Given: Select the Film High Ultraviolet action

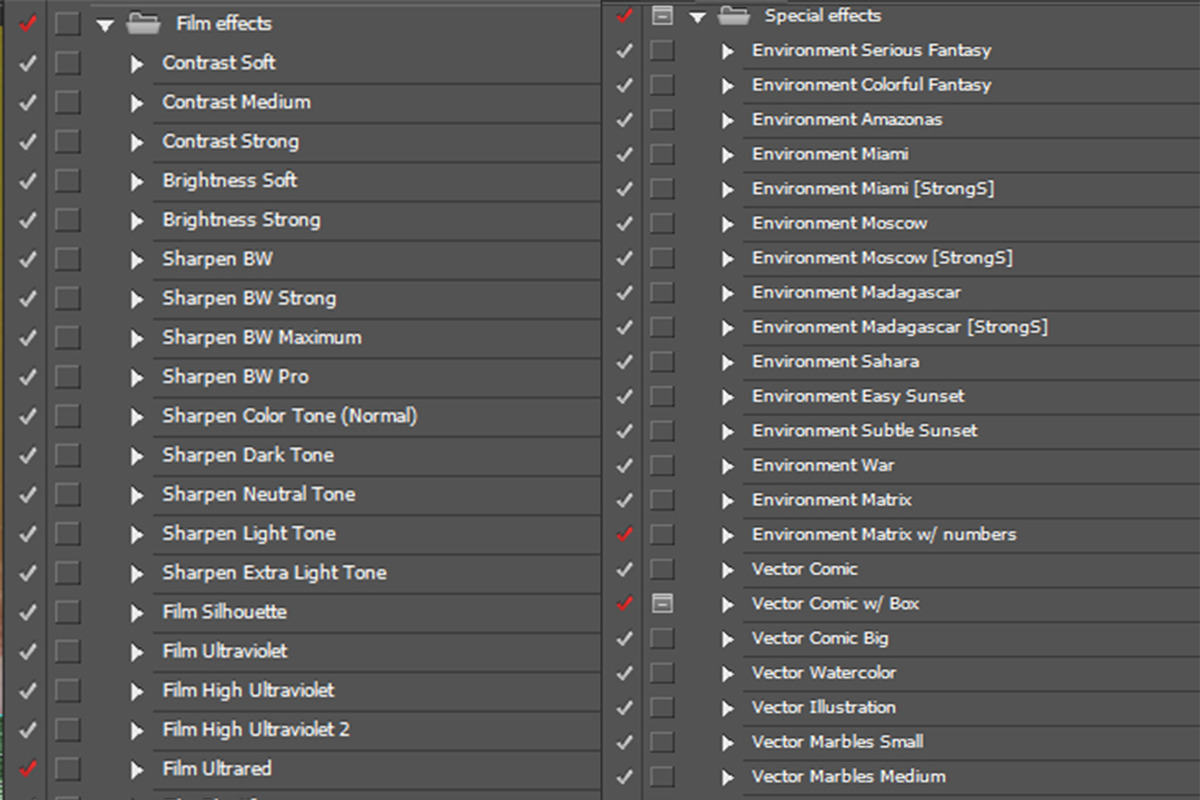Looking at the screenshot, I should click(248, 690).
